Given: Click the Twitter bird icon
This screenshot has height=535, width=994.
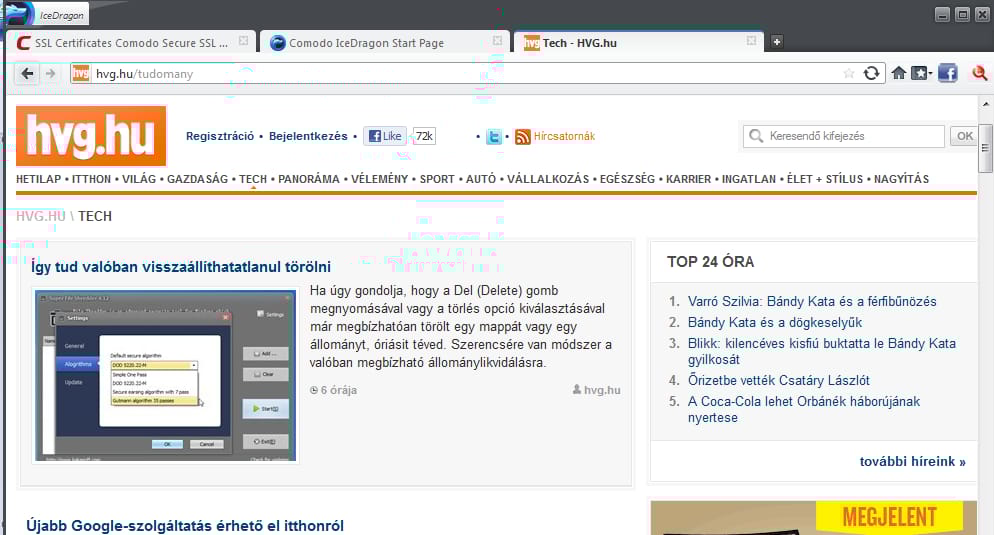Looking at the screenshot, I should 494,136.
